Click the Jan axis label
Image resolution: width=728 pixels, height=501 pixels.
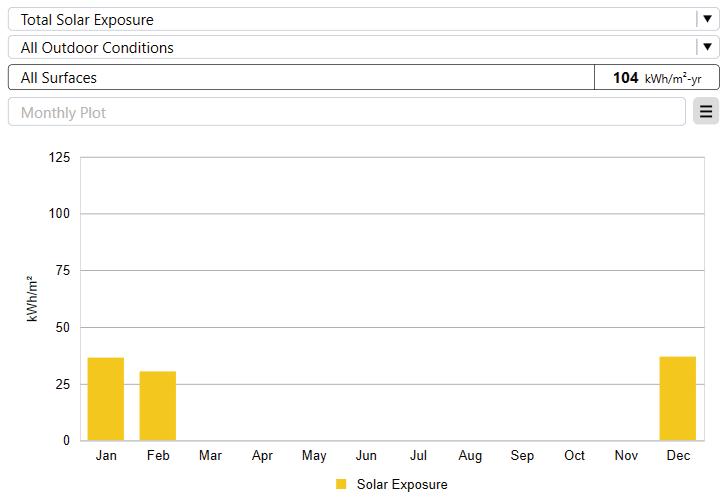point(106,456)
